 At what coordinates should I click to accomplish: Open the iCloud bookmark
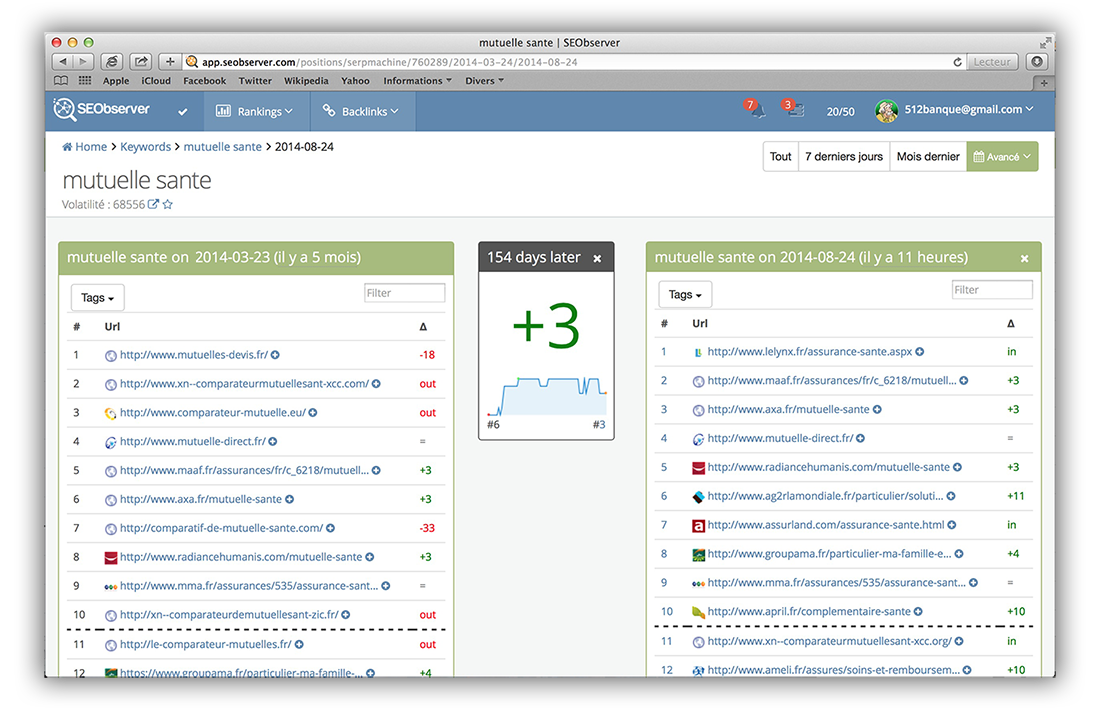click(156, 81)
